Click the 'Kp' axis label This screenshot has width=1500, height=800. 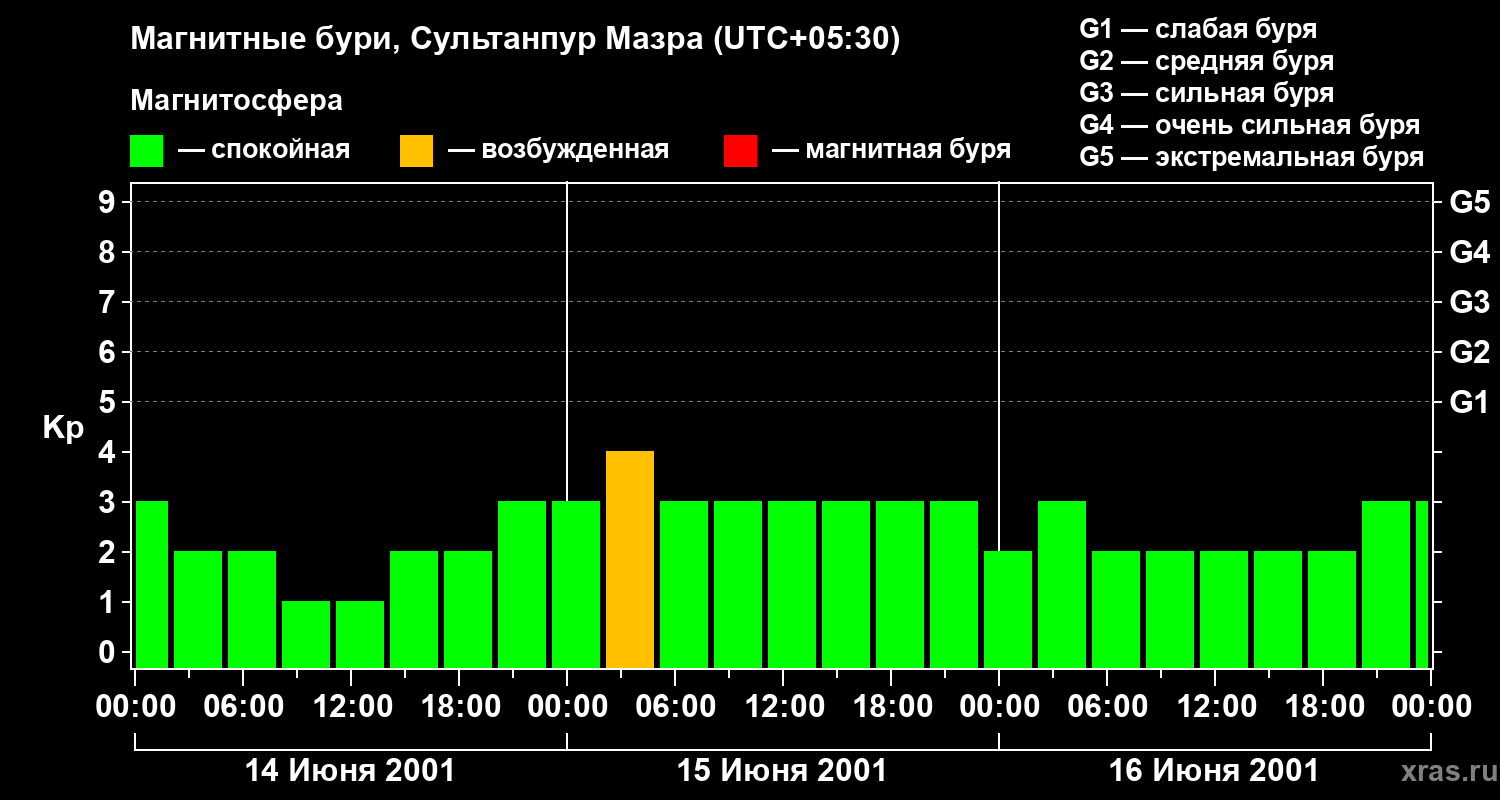(62, 428)
